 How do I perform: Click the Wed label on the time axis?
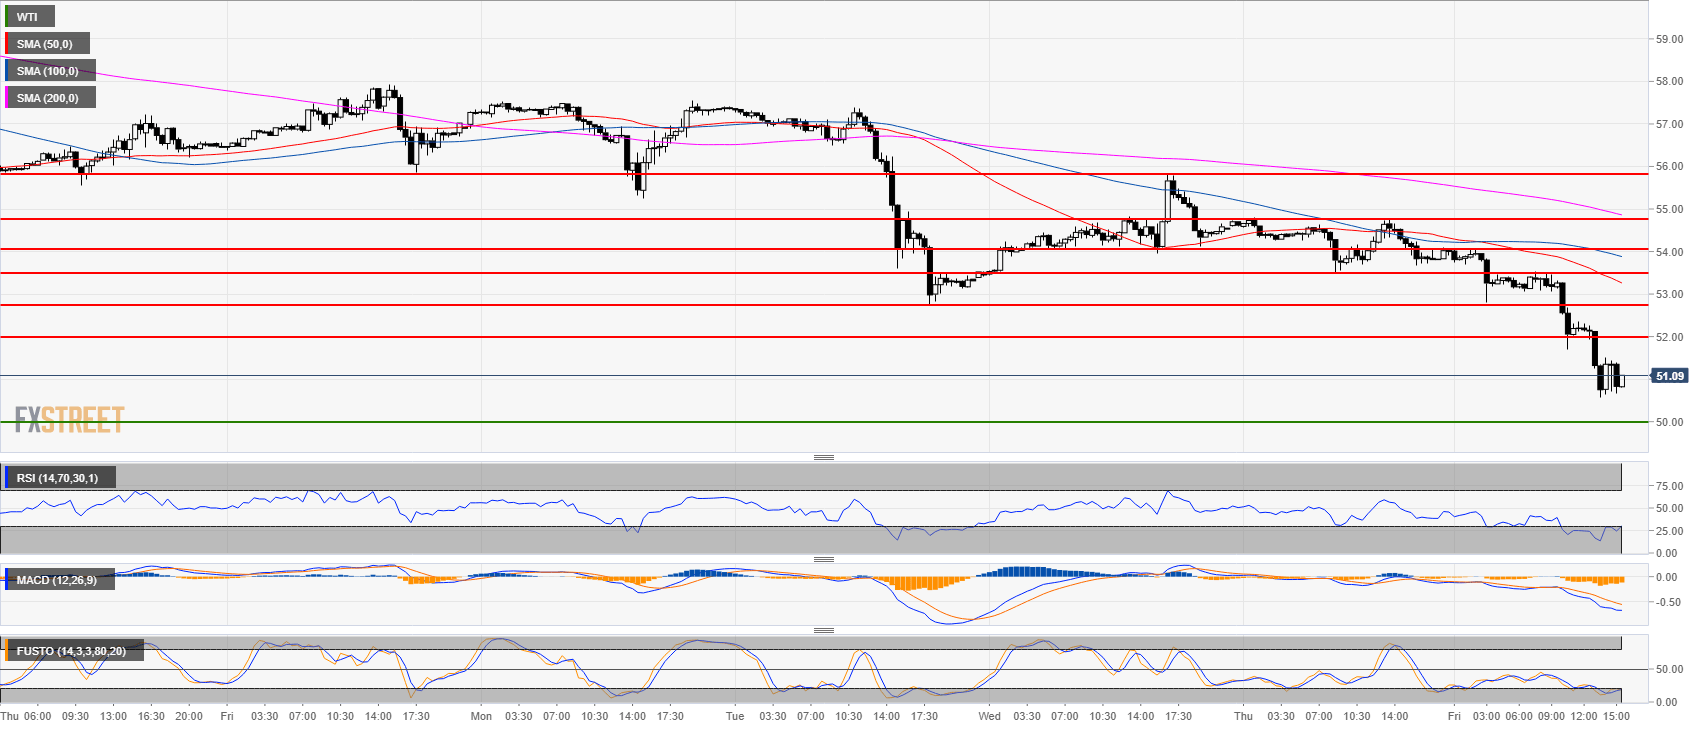(989, 716)
